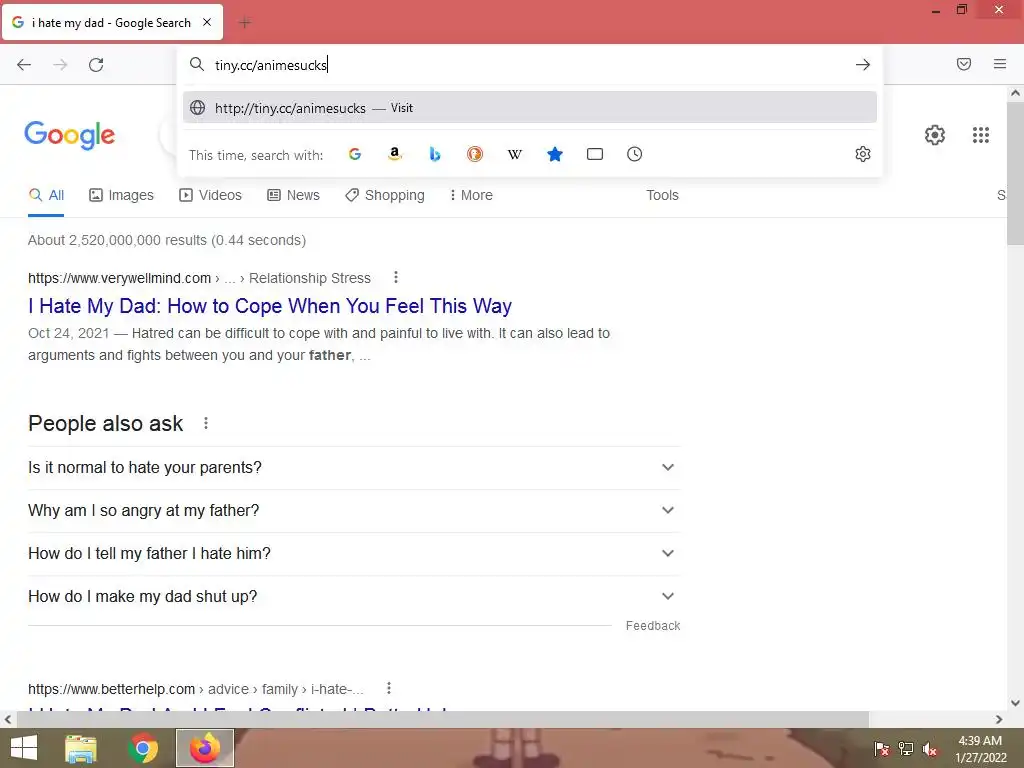
Task: Click the Feedback link
Action: [653, 626]
